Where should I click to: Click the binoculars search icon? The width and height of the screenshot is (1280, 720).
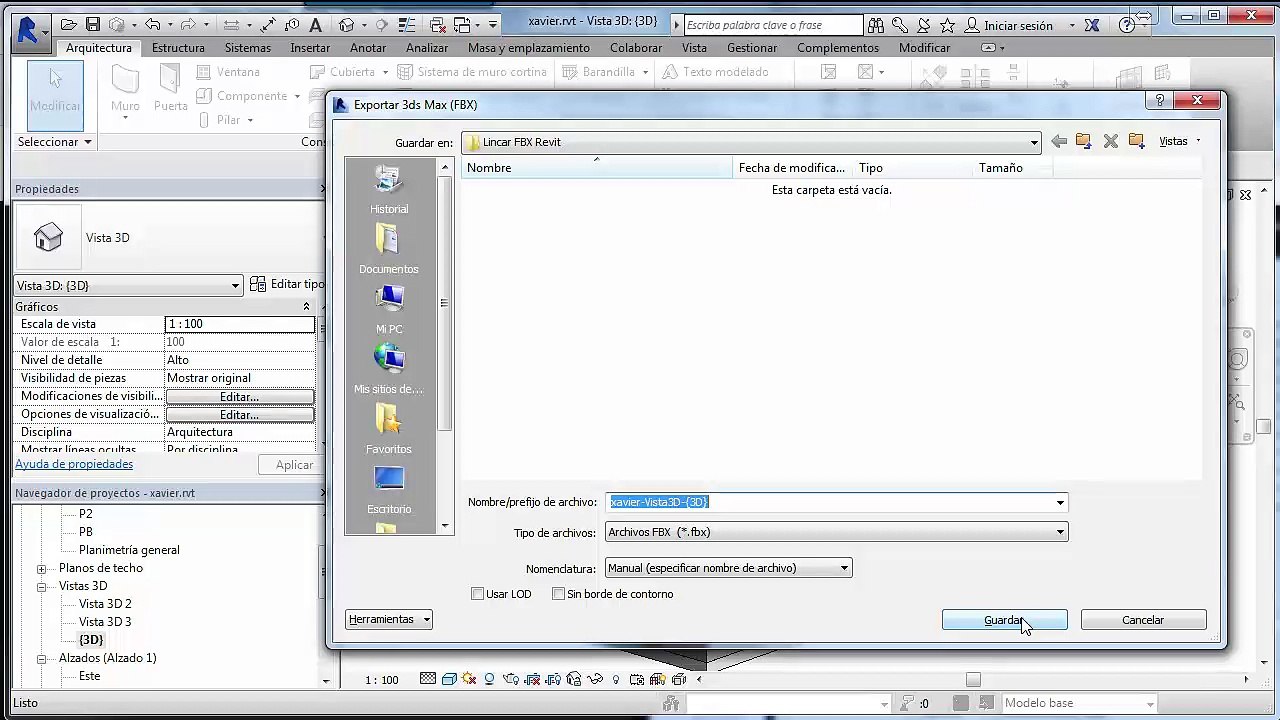[x=876, y=25]
